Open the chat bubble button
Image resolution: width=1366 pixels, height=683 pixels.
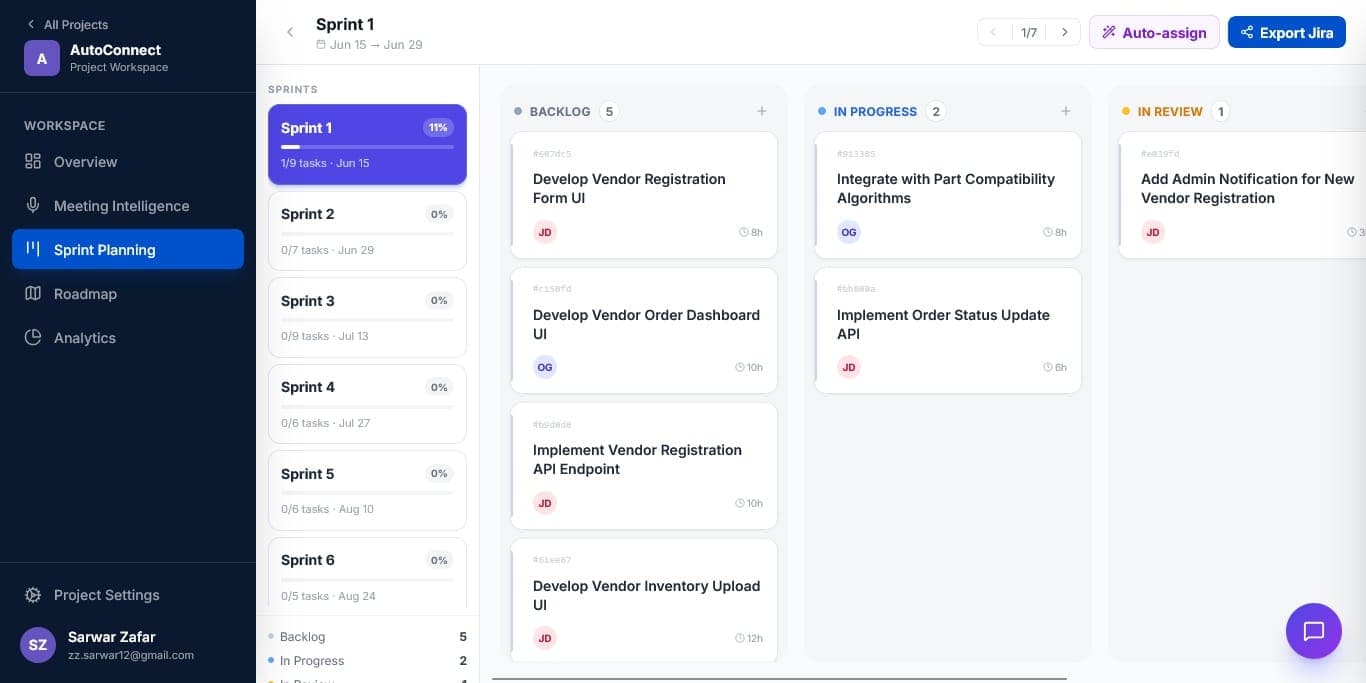point(1314,631)
